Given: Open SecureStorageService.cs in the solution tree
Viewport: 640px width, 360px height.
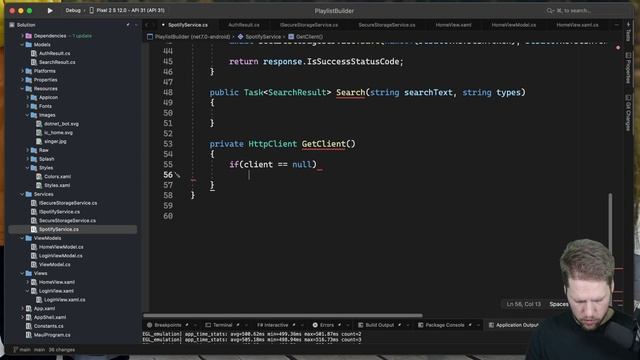Looking at the screenshot, I should [67, 220].
